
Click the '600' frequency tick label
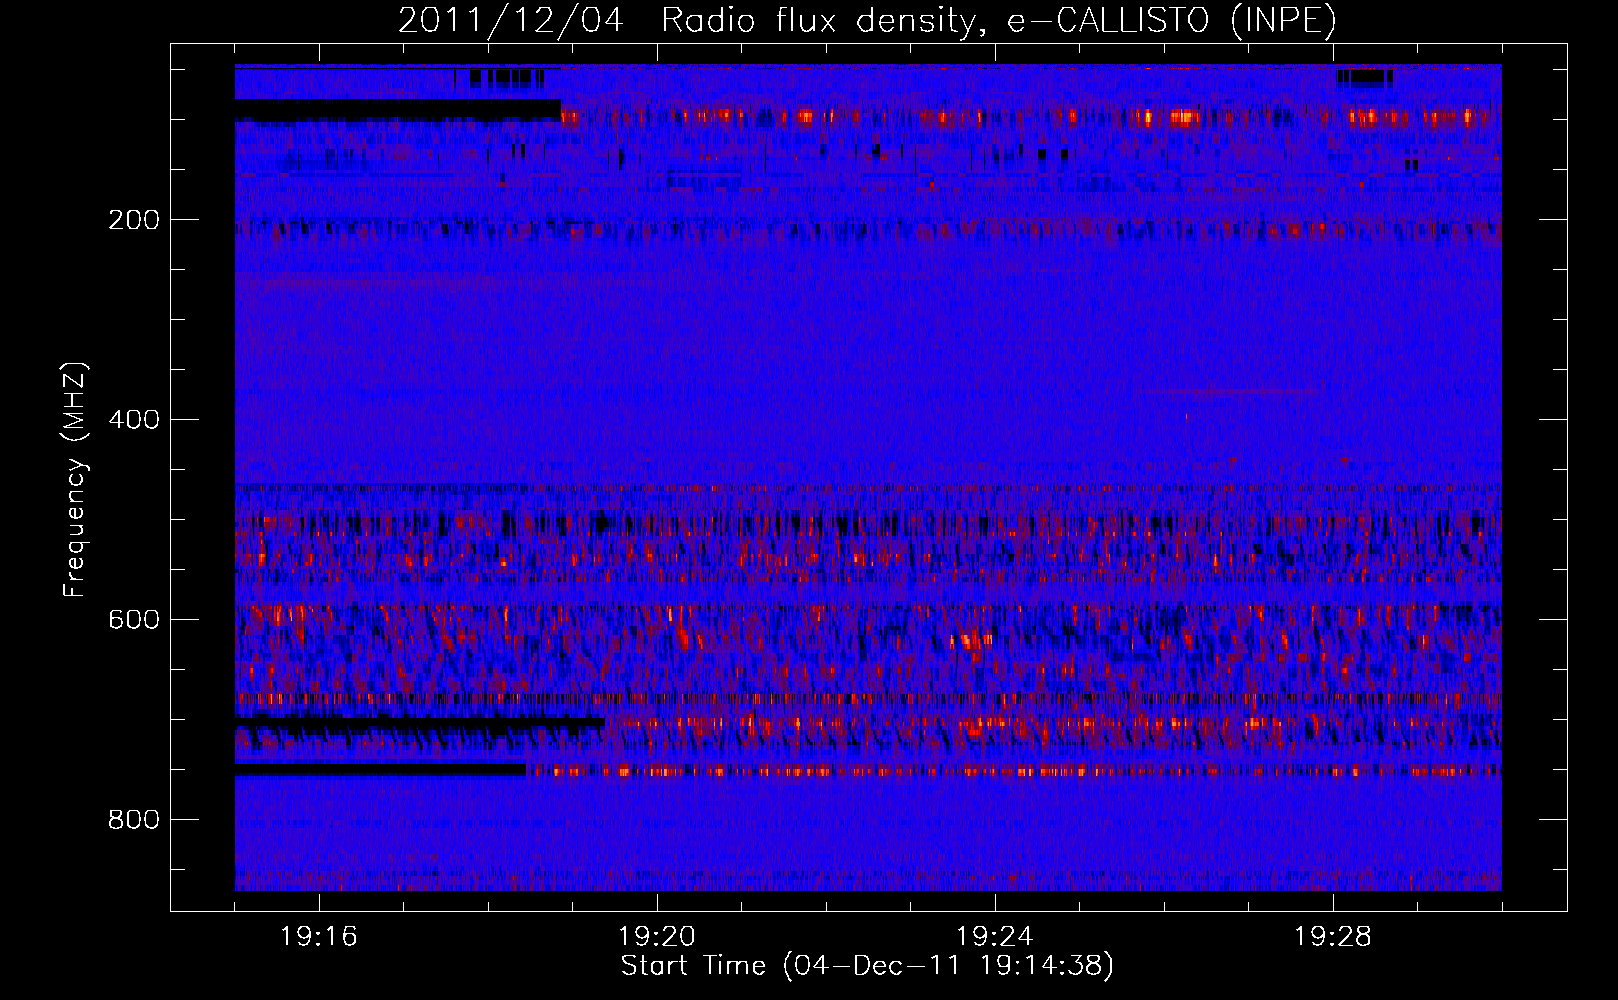(134, 620)
